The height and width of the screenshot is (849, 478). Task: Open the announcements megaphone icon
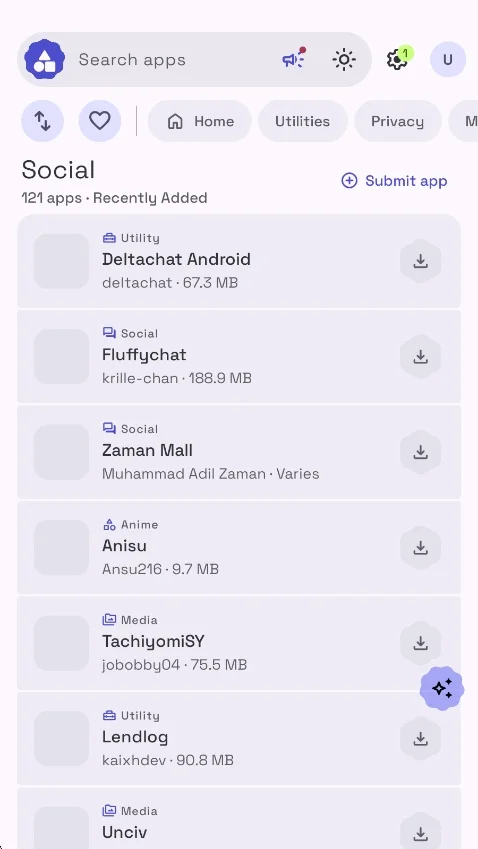click(294, 59)
